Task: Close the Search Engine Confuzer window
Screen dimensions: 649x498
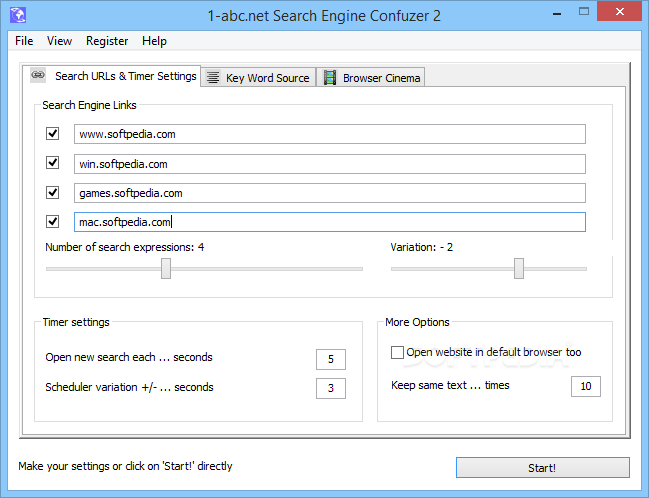Action: point(620,12)
